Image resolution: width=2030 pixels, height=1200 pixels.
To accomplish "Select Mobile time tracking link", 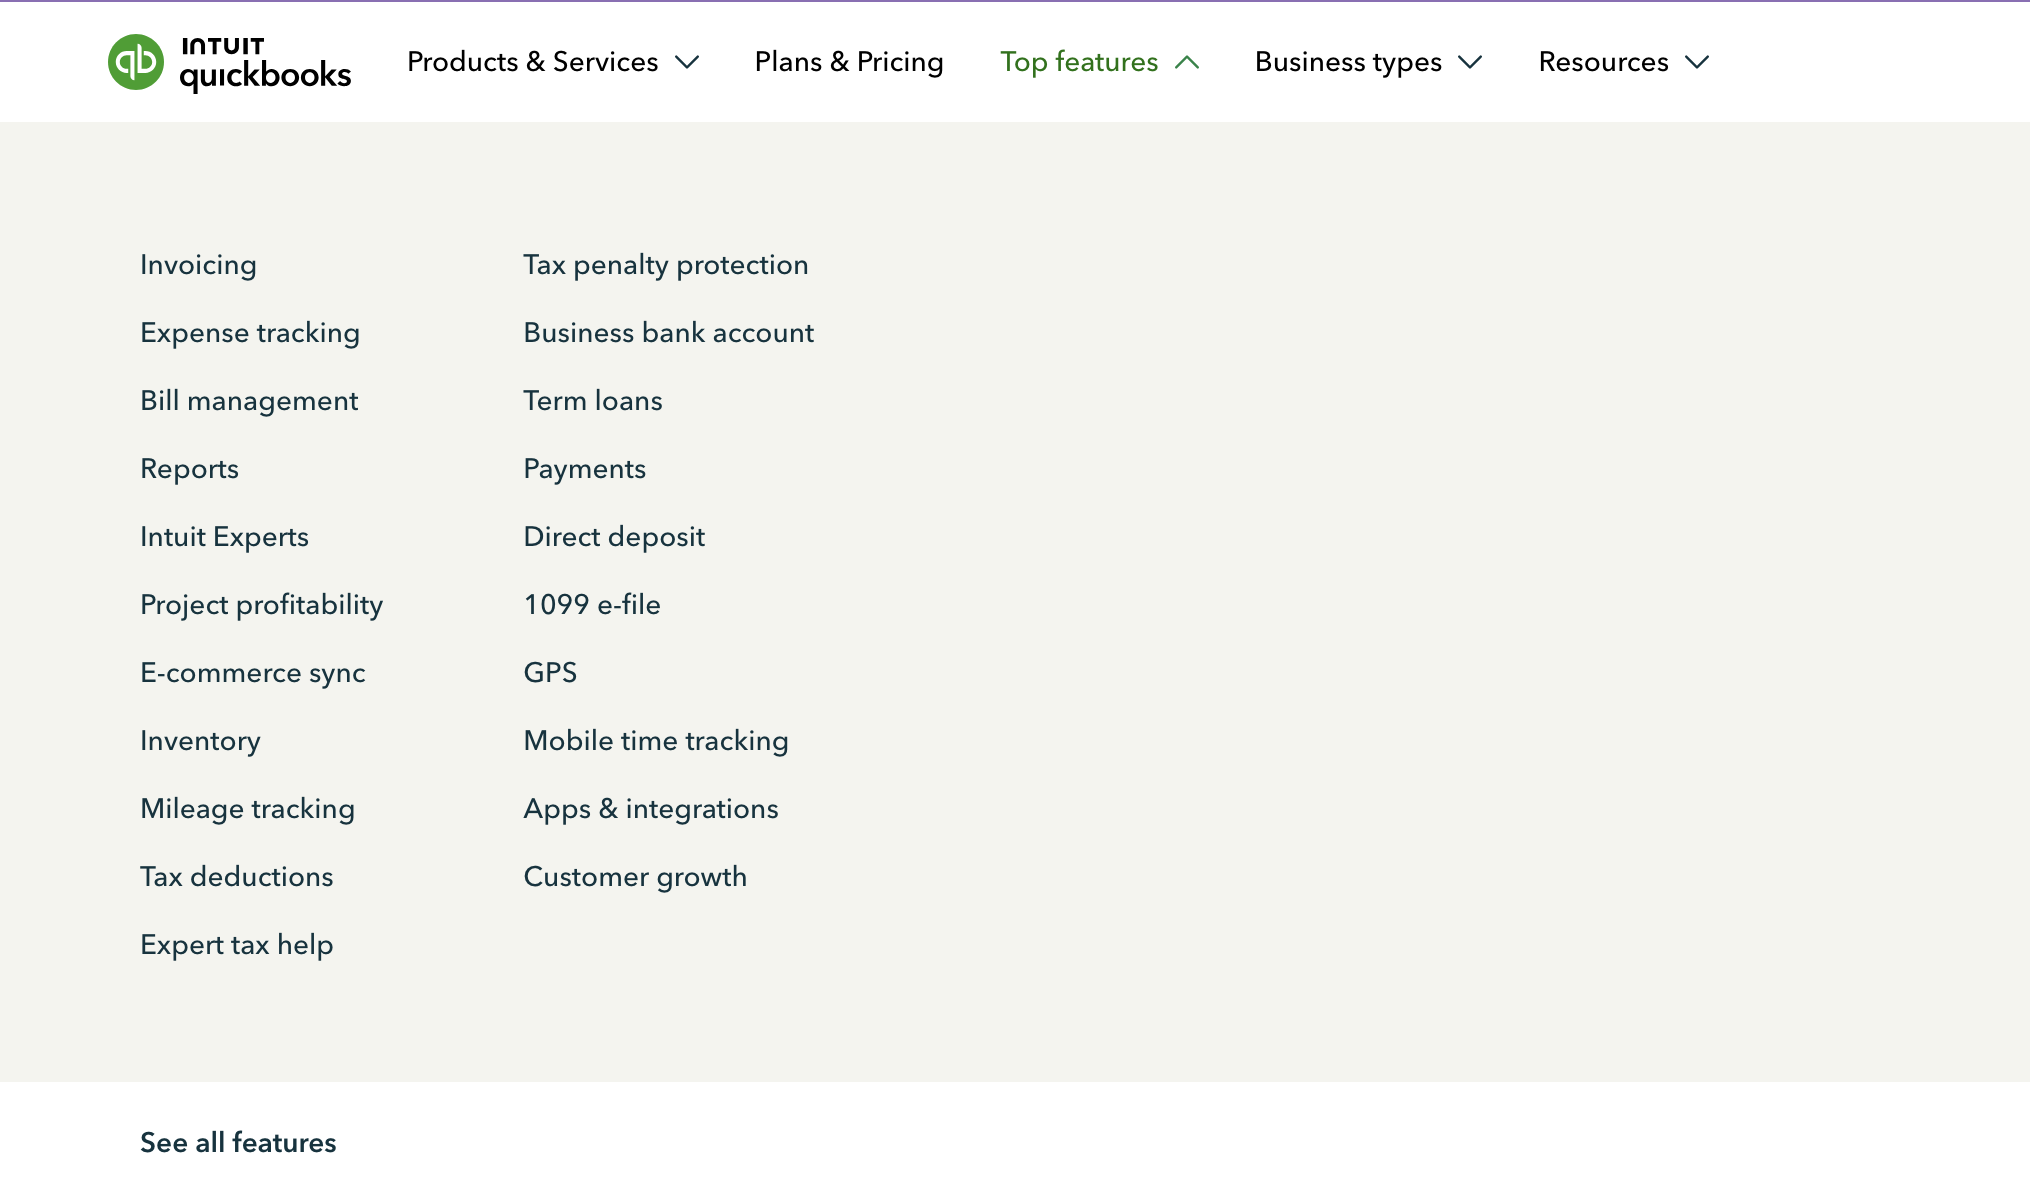I will (x=656, y=741).
